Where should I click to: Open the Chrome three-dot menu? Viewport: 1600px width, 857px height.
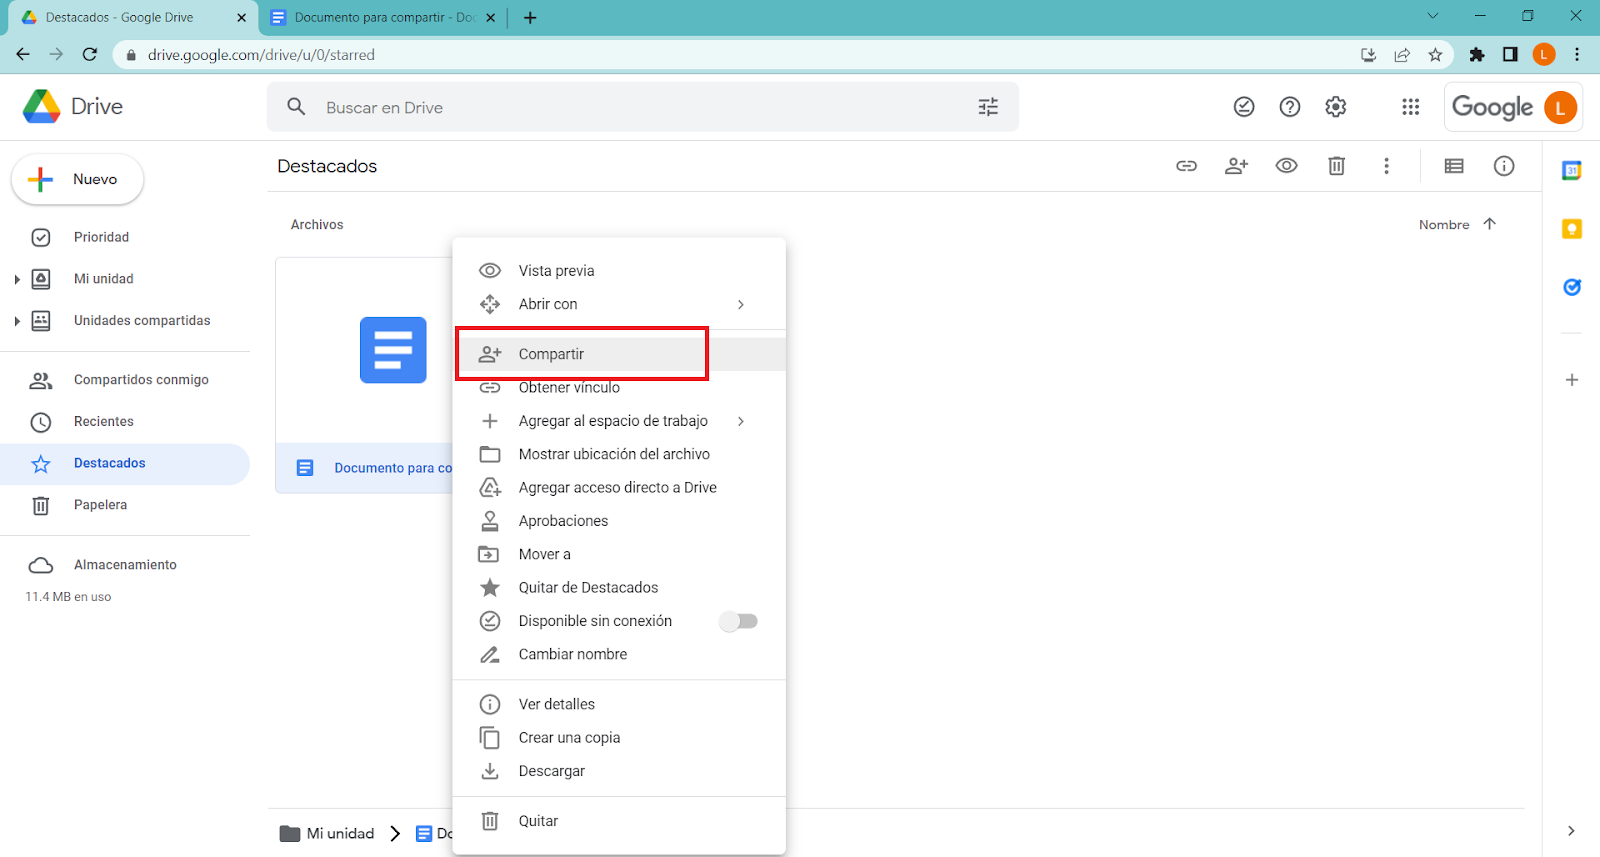tap(1577, 55)
